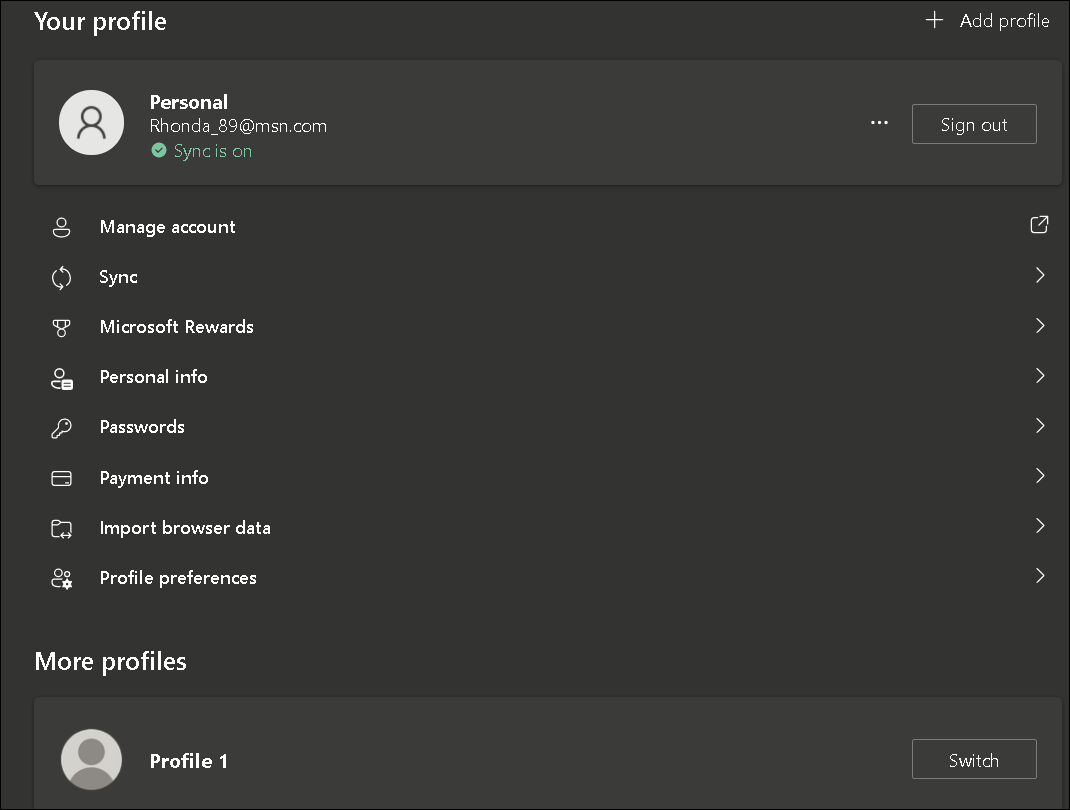The width and height of the screenshot is (1070, 810).
Task: Sign out of the Personal profile
Action: (973, 123)
